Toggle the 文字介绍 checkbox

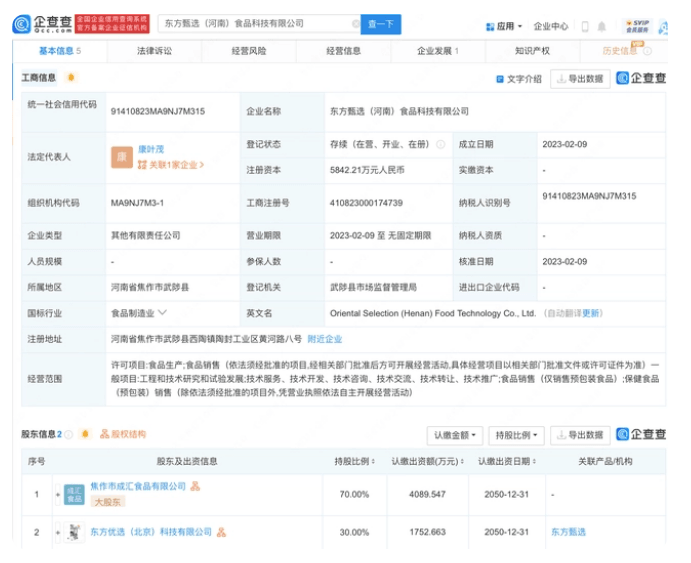pos(500,79)
